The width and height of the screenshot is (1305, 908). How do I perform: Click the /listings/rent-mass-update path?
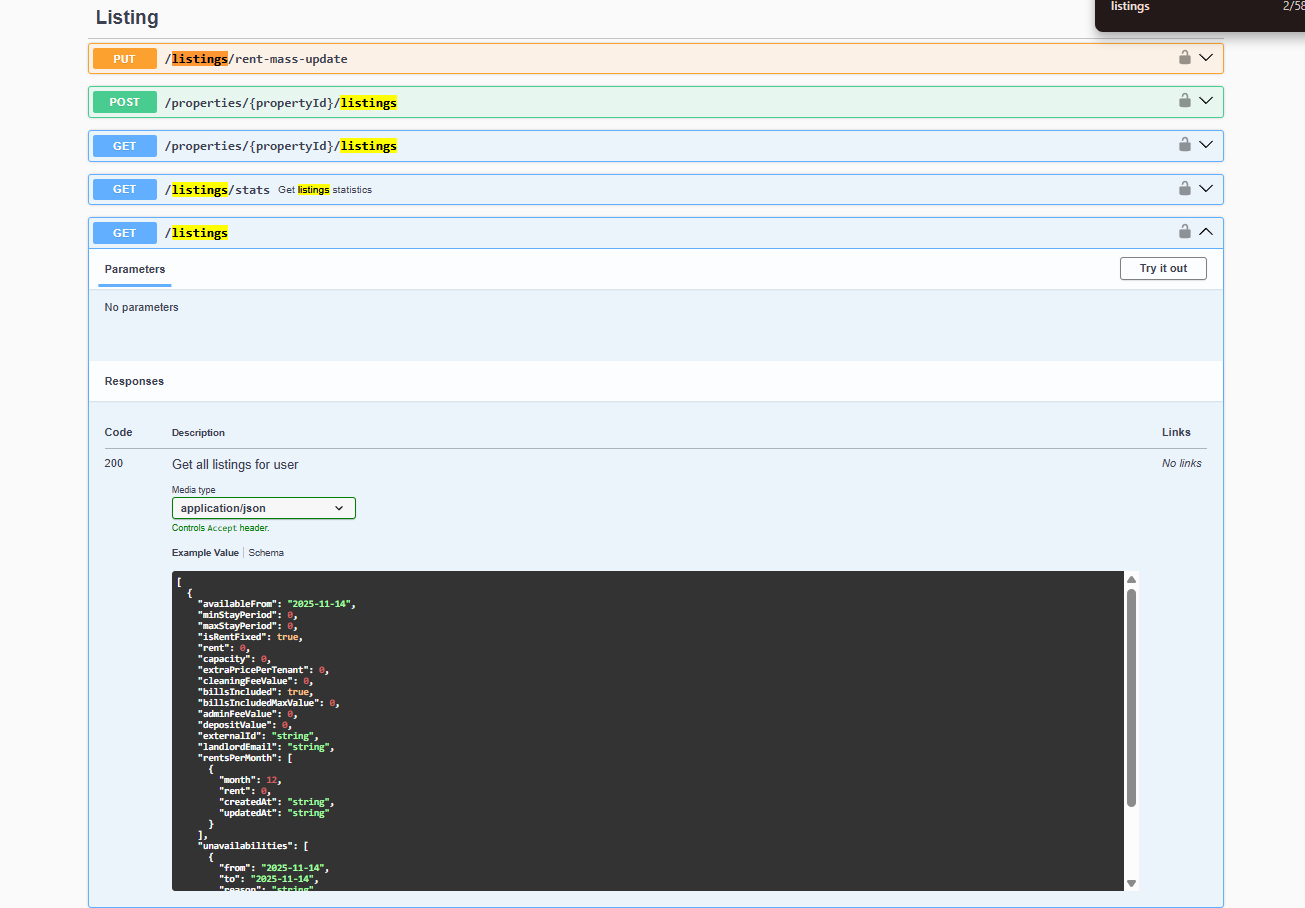point(256,59)
